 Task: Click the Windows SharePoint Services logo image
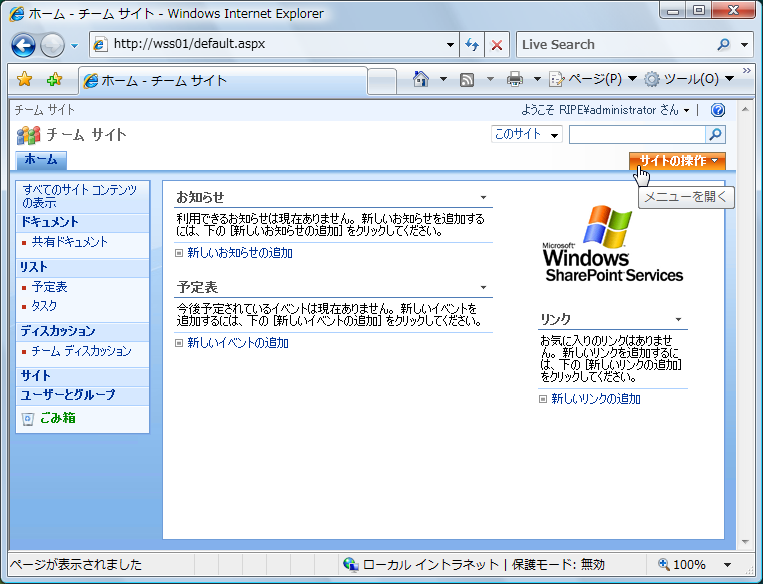coord(613,244)
